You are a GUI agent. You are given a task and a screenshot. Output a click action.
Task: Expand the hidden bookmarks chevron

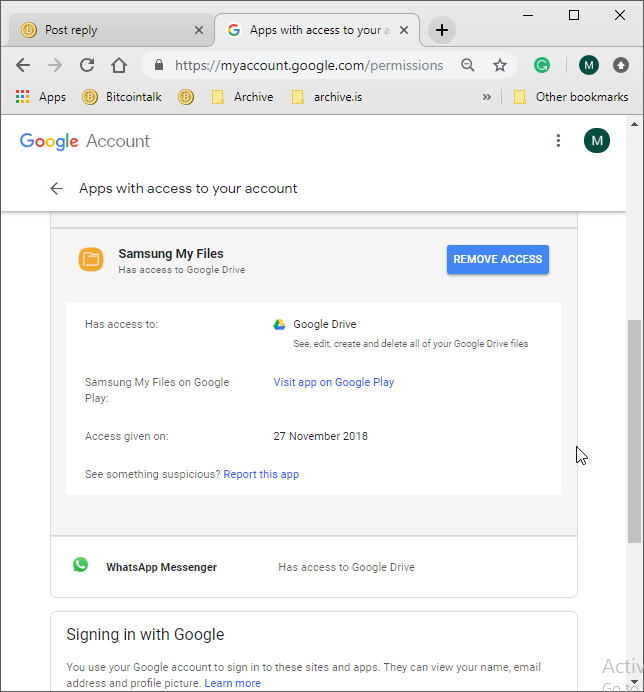(x=486, y=97)
